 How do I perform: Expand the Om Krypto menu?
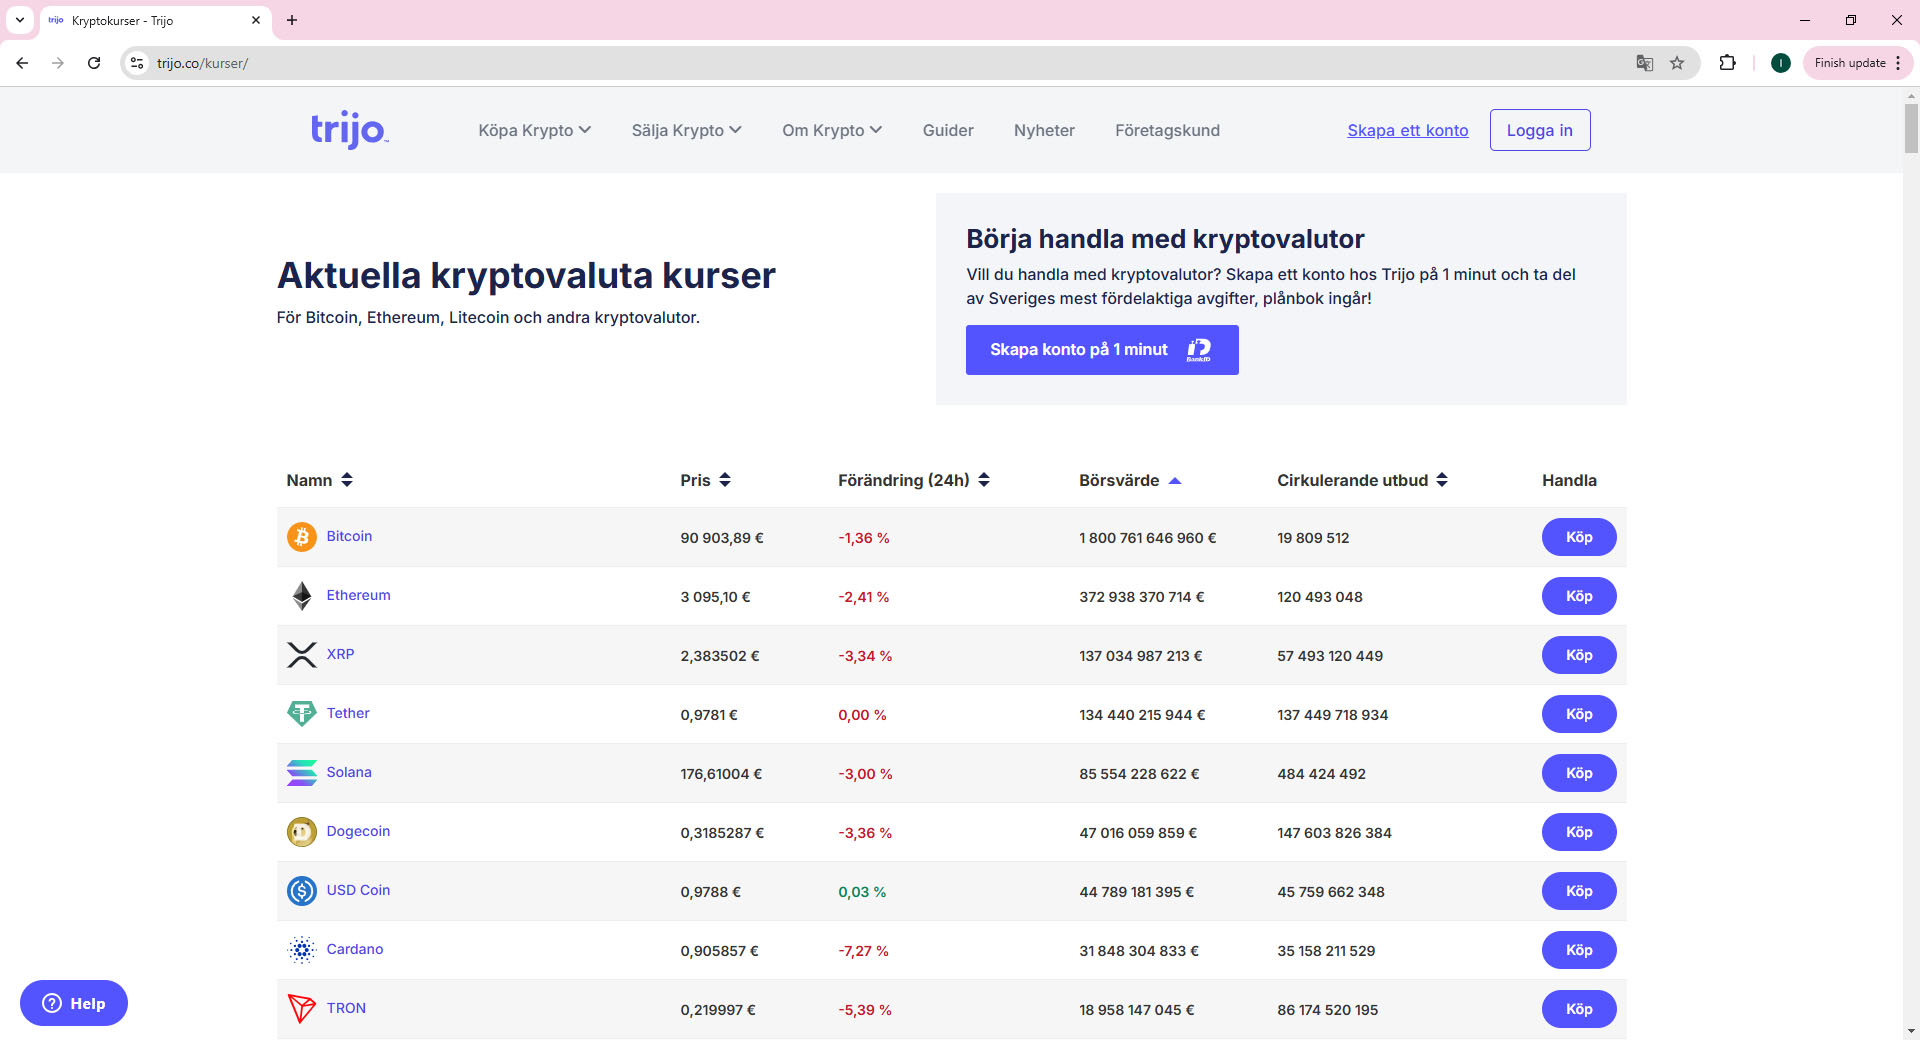click(x=832, y=130)
